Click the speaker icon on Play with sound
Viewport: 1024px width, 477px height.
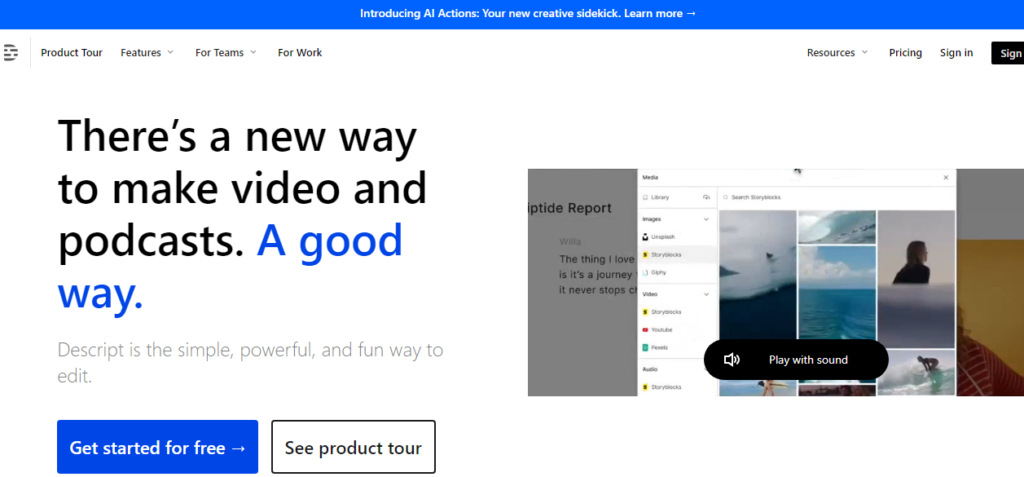click(731, 359)
